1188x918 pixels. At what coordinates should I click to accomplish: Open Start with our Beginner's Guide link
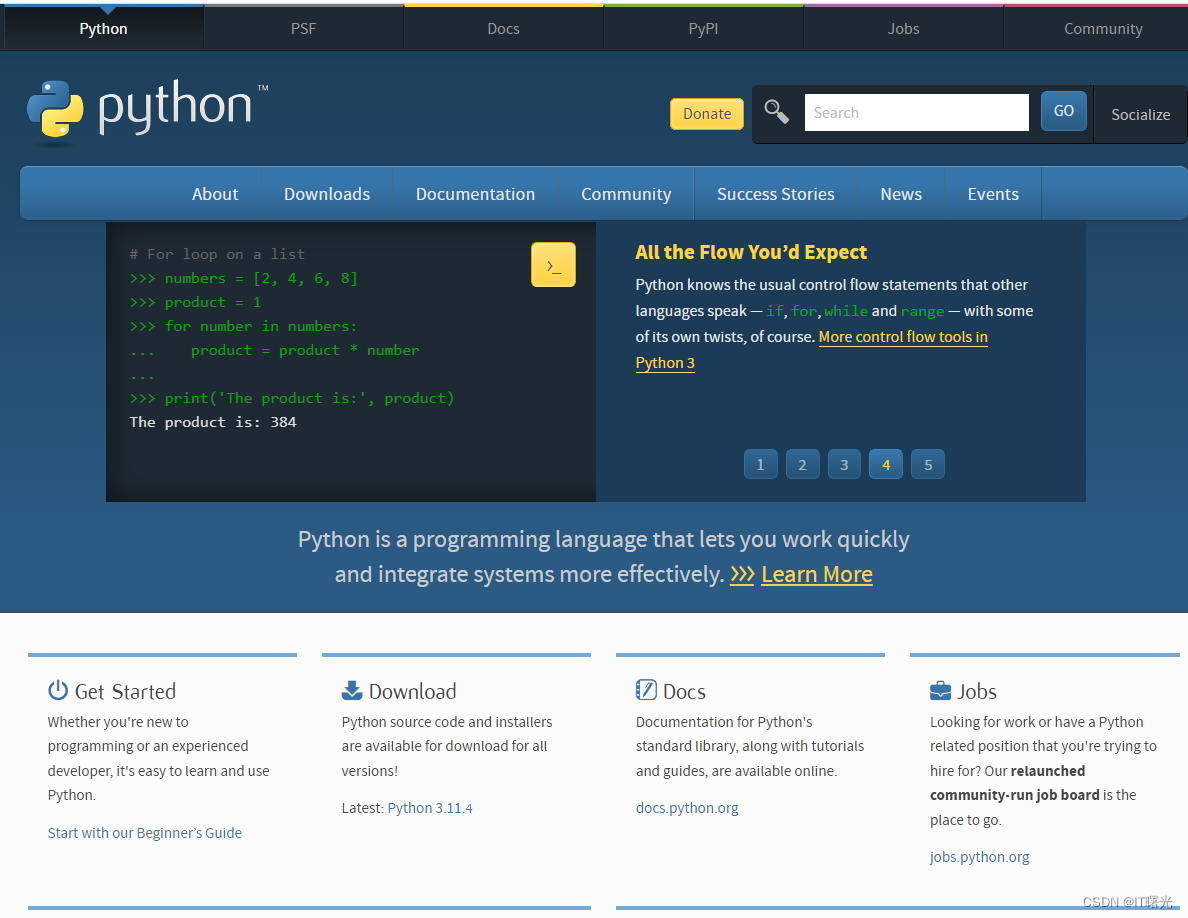click(x=145, y=832)
